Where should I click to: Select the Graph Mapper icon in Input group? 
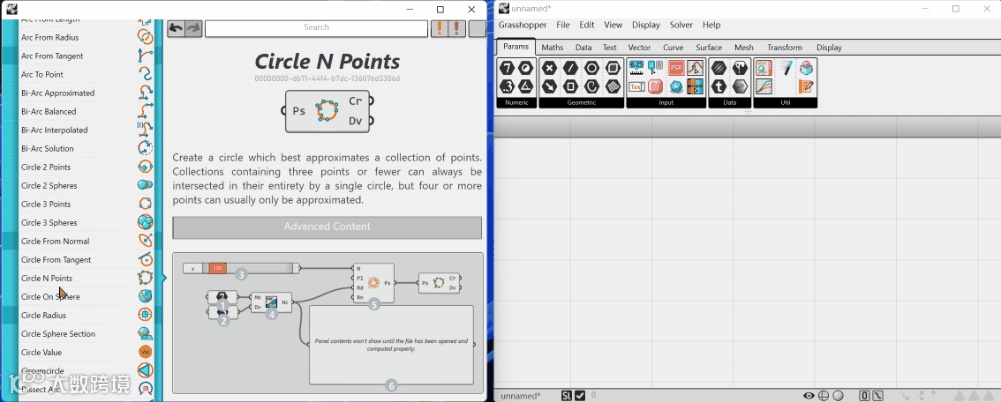tap(696, 68)
